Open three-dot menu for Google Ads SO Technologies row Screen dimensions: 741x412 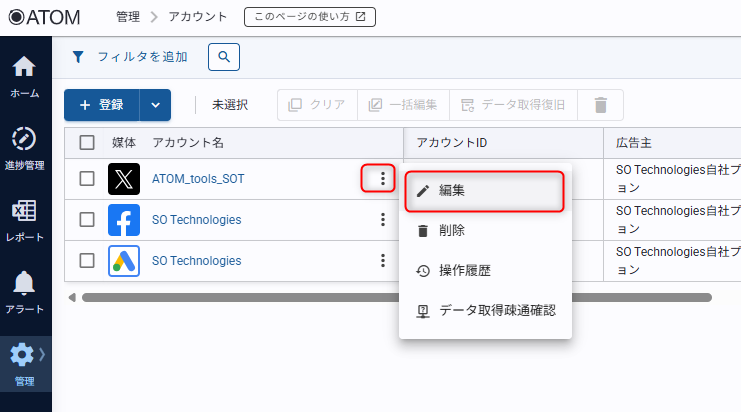[x=382, y=261]
